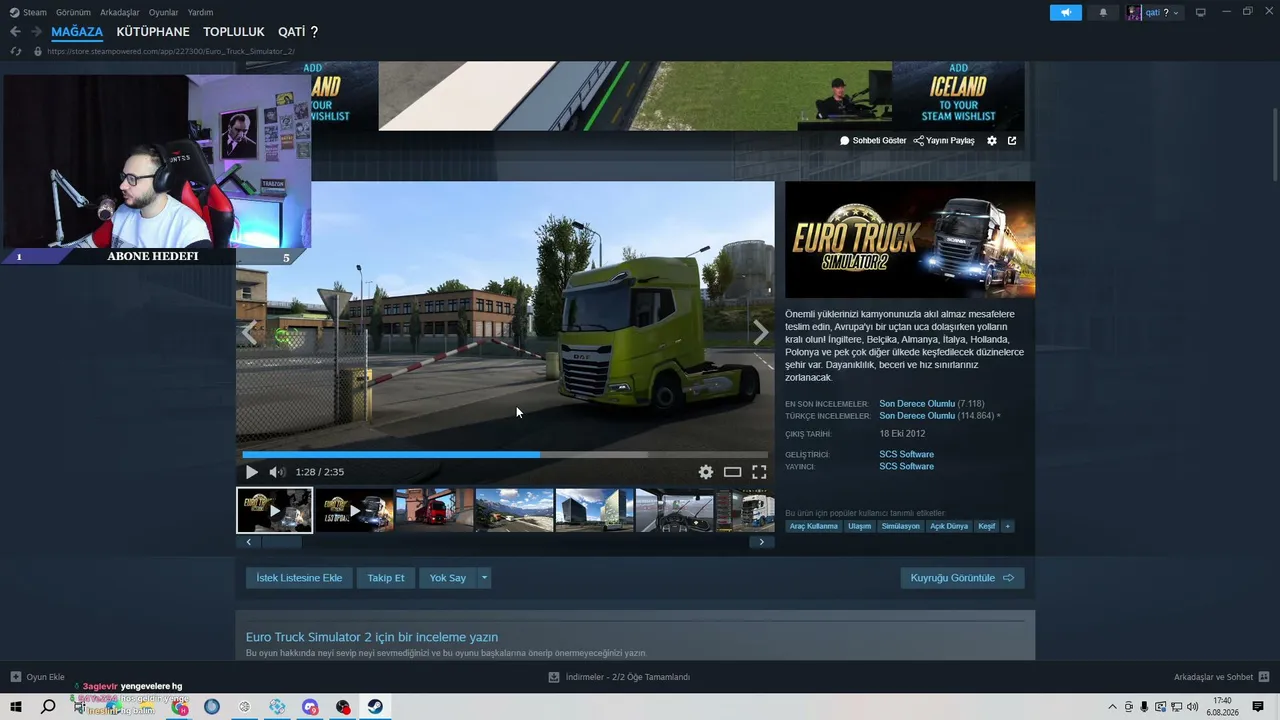Click the Steam icon in the taskbar
This screenshot has height=720, width=1280.
[x=375, y=707]
